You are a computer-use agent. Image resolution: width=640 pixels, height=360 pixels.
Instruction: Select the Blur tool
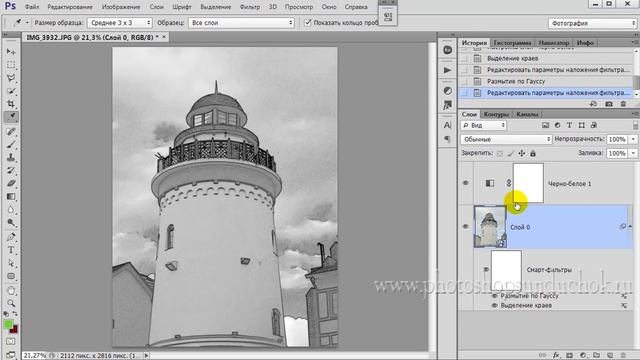pos(11,209)
